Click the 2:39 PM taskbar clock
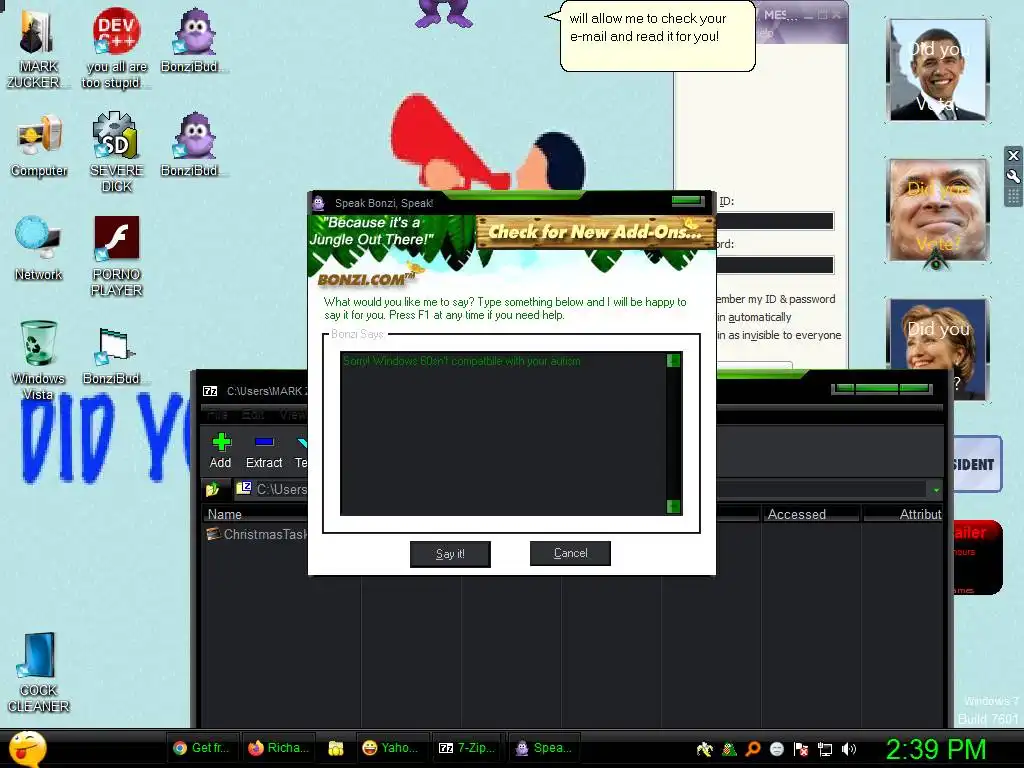Viewport: 1024px width, 768px height. pos(935,749)
